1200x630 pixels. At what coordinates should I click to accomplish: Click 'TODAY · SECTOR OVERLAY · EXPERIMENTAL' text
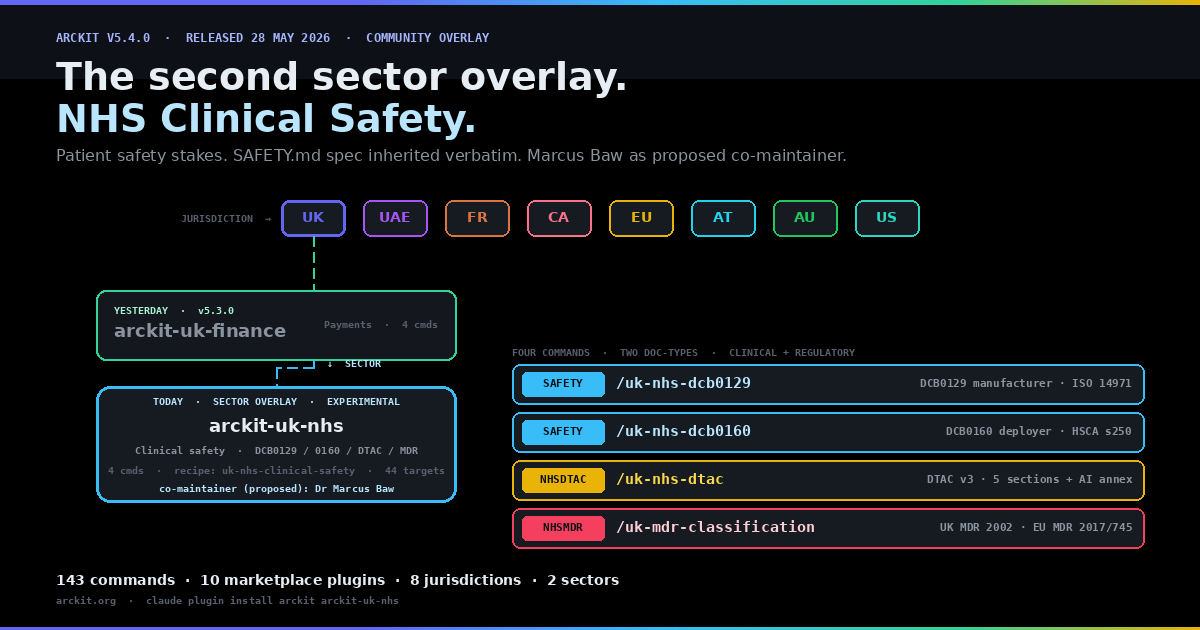click(276, 402)
